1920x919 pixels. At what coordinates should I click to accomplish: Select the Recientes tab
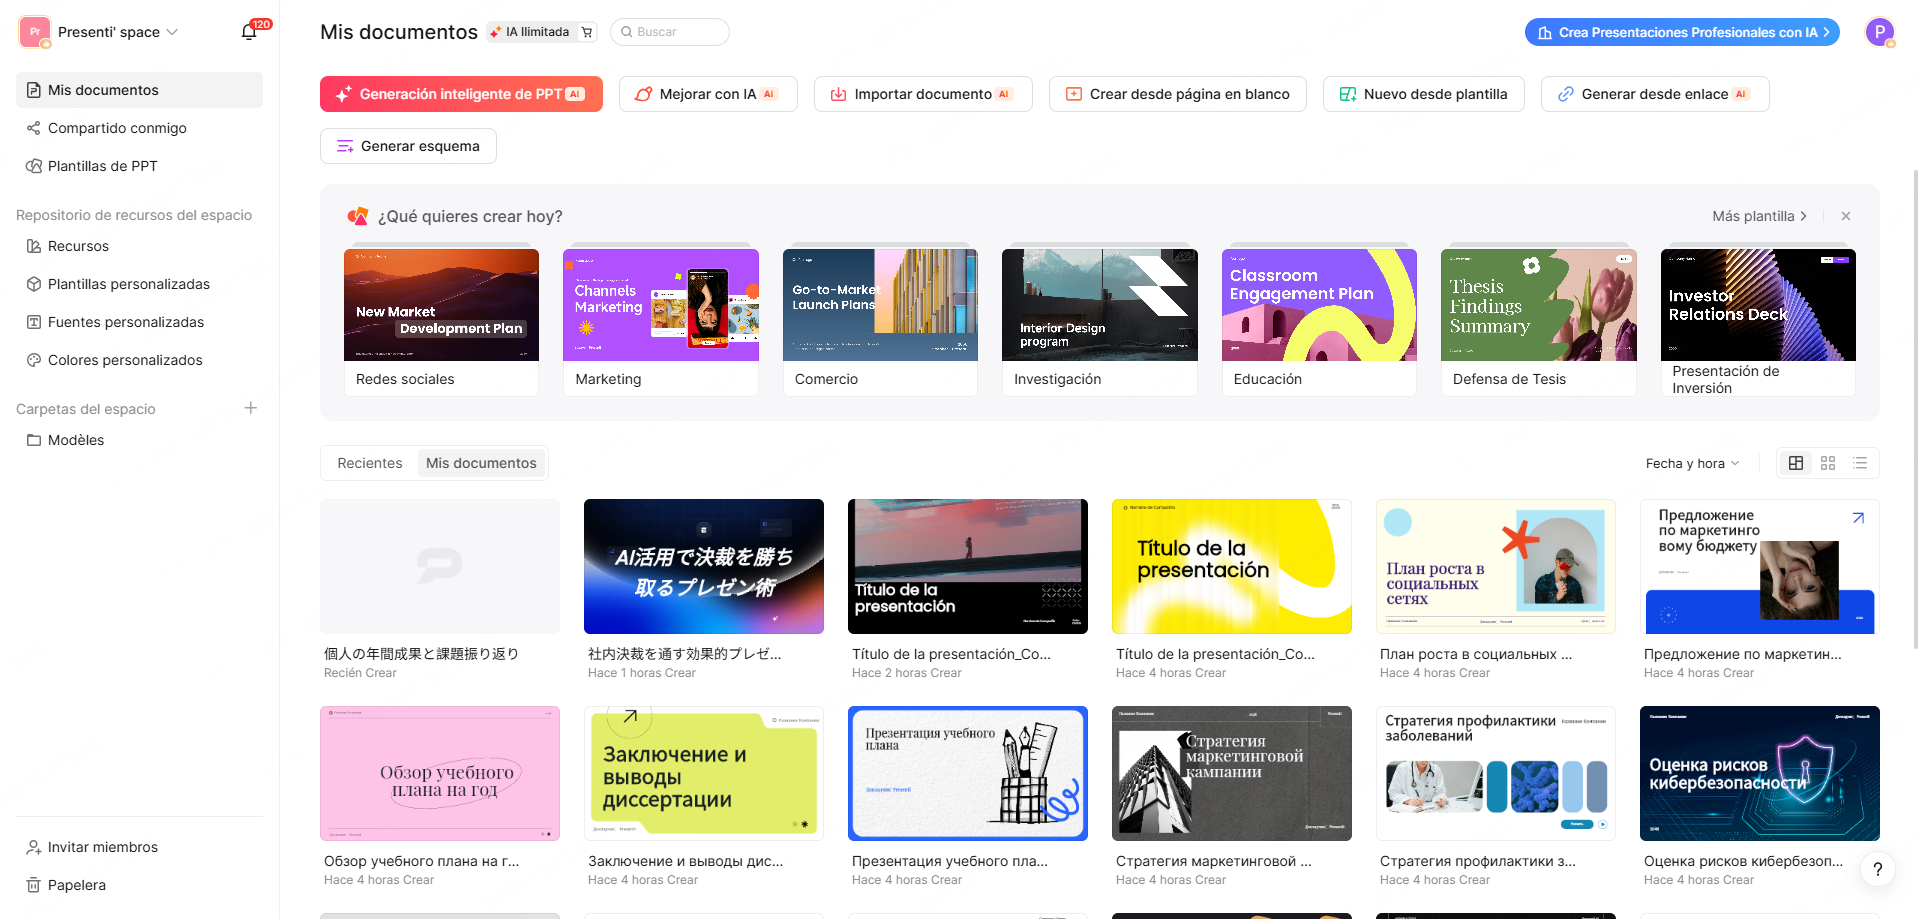(x=370, y=463)
